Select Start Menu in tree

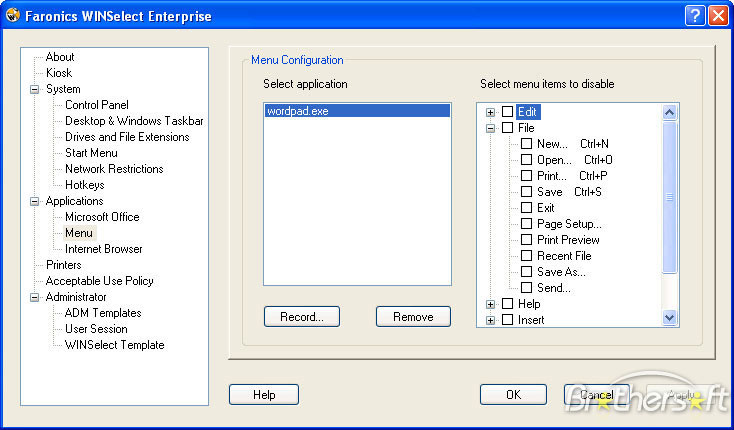tap(91, 153)
